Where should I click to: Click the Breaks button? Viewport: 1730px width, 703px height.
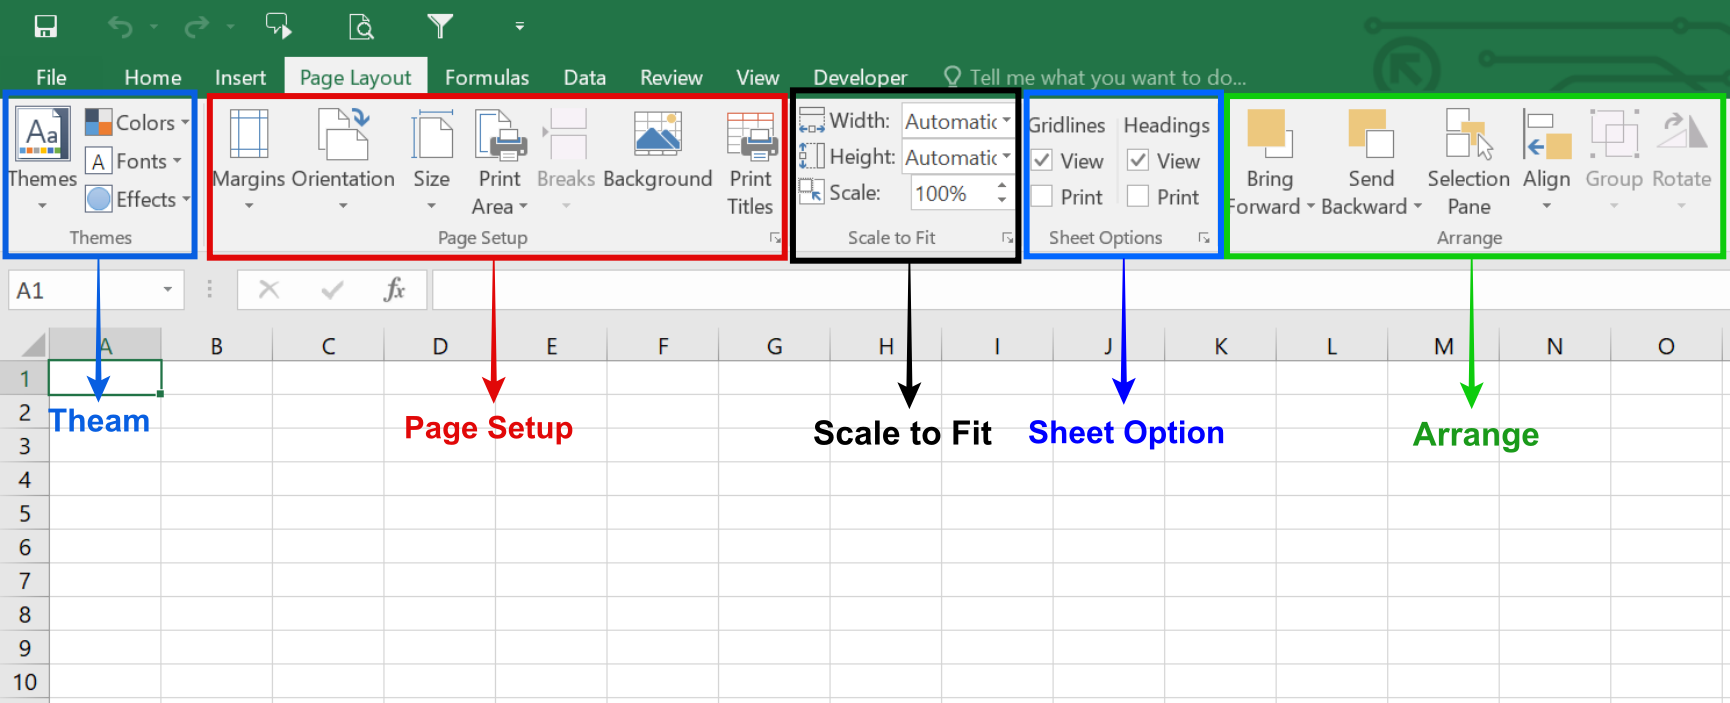[x=566, y=160]
